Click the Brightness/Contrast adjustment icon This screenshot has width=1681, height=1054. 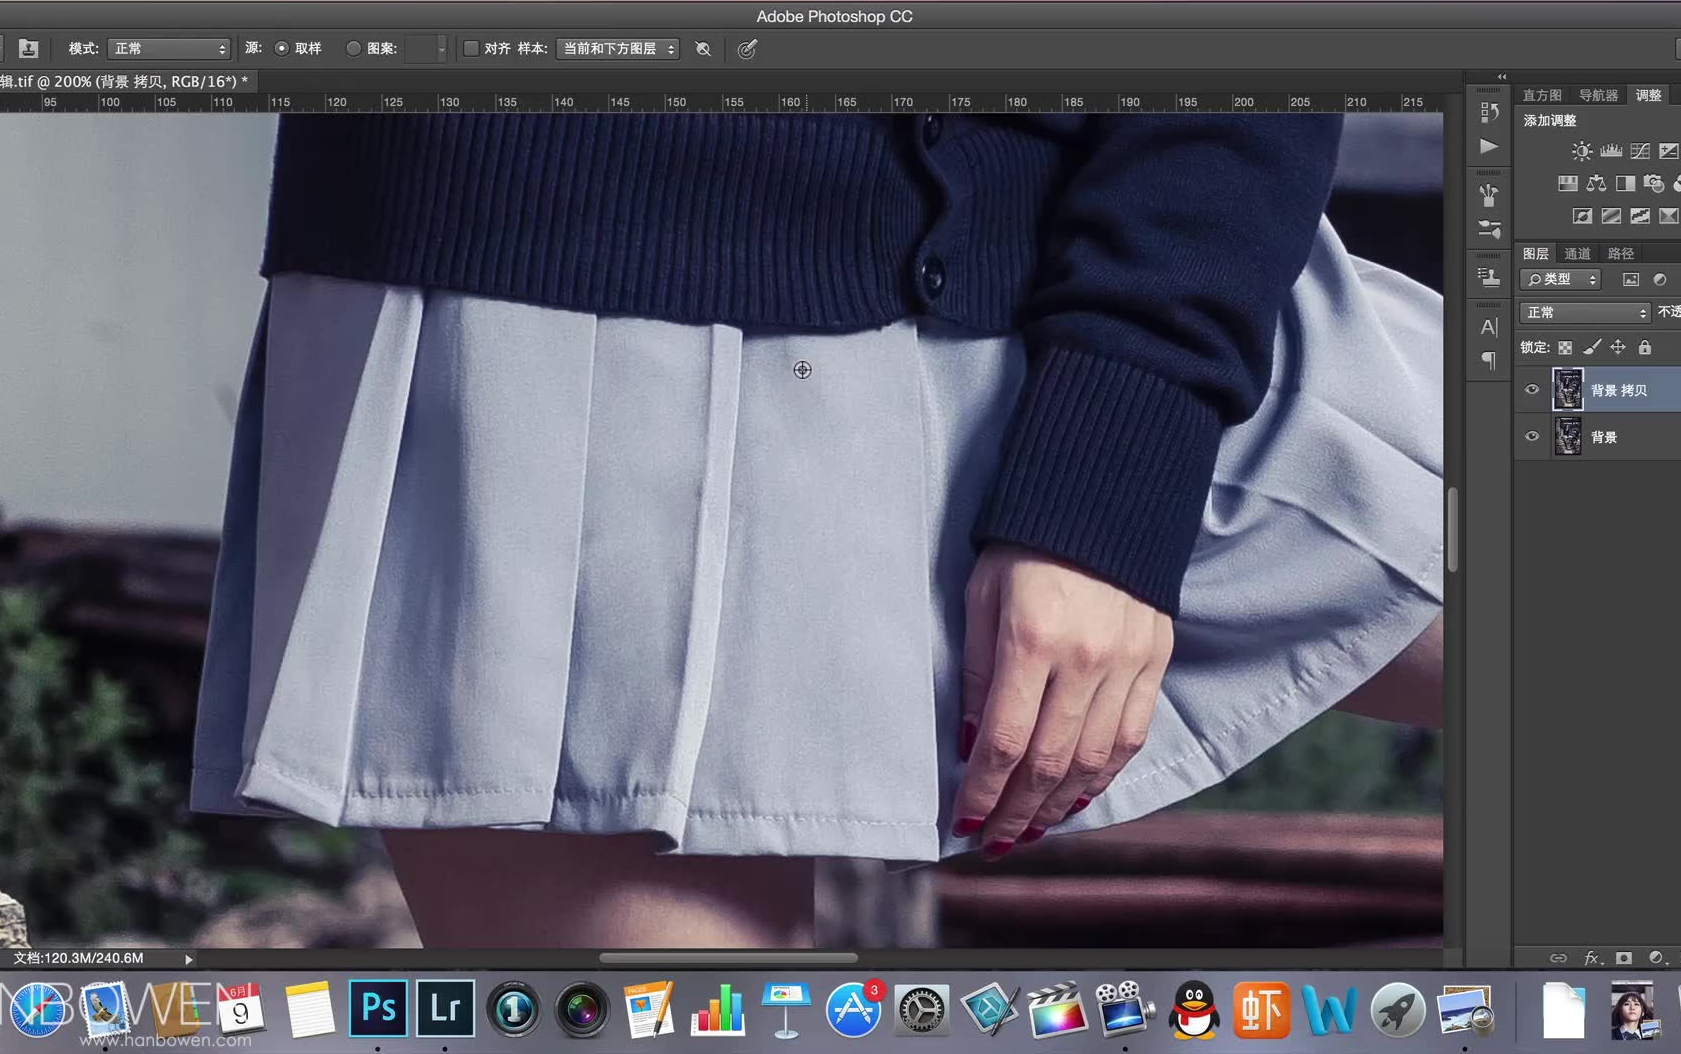coord(1581,151)
